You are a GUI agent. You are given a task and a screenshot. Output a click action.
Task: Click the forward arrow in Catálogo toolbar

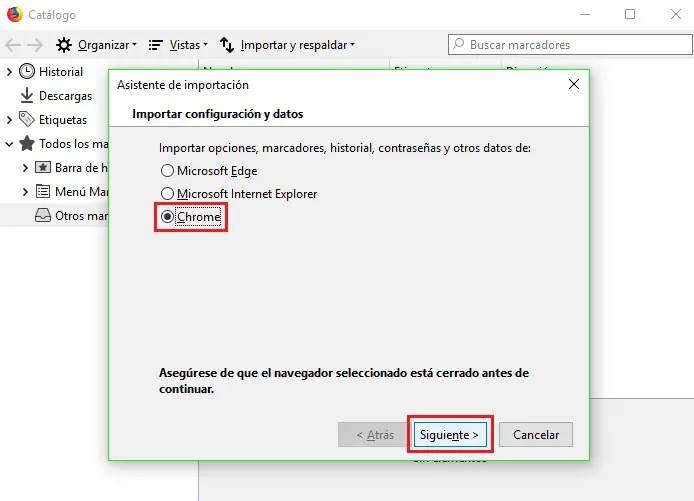(35, 45)
